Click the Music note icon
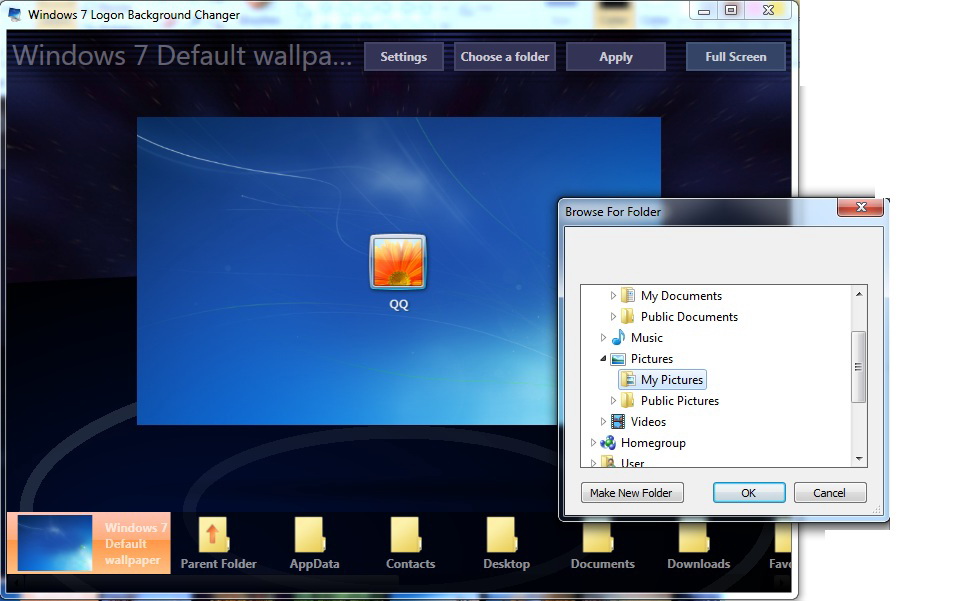 click(618, 337)
